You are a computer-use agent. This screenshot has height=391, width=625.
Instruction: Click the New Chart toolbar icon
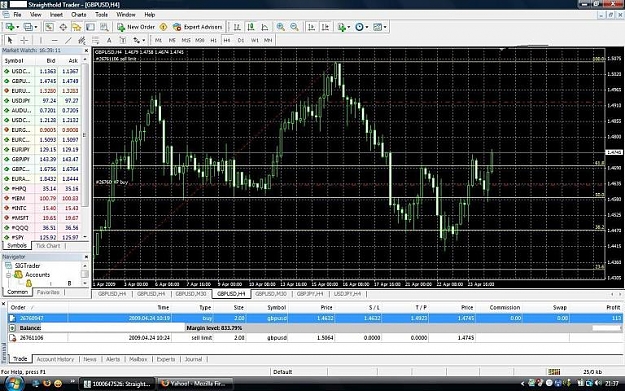(9, 27)
